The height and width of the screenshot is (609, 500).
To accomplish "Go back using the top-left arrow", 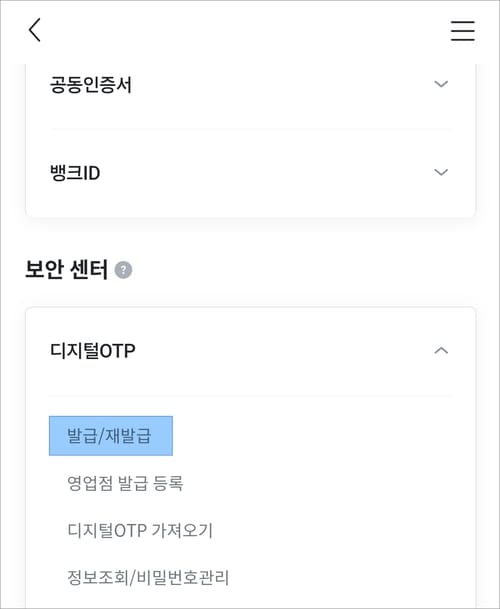I will pos(35,30).
